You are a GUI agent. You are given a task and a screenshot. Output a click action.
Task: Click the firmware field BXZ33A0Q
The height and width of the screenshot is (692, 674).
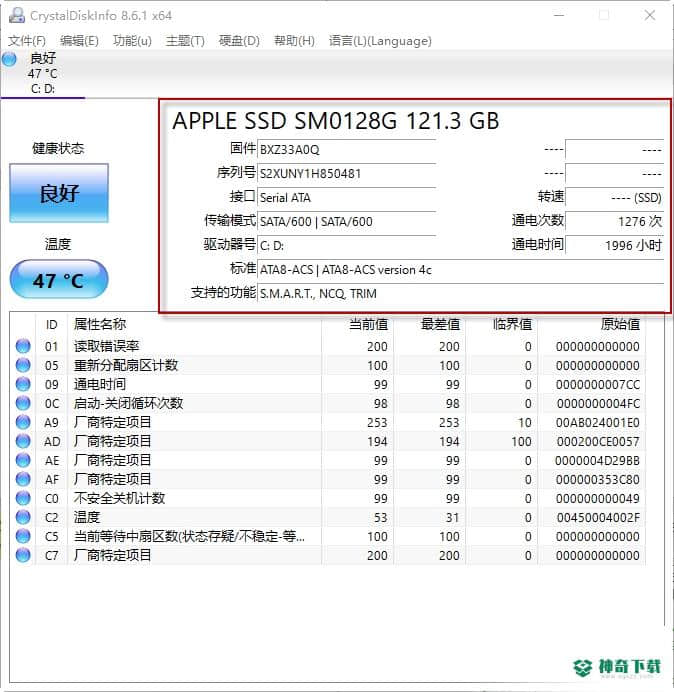(346, 150)
